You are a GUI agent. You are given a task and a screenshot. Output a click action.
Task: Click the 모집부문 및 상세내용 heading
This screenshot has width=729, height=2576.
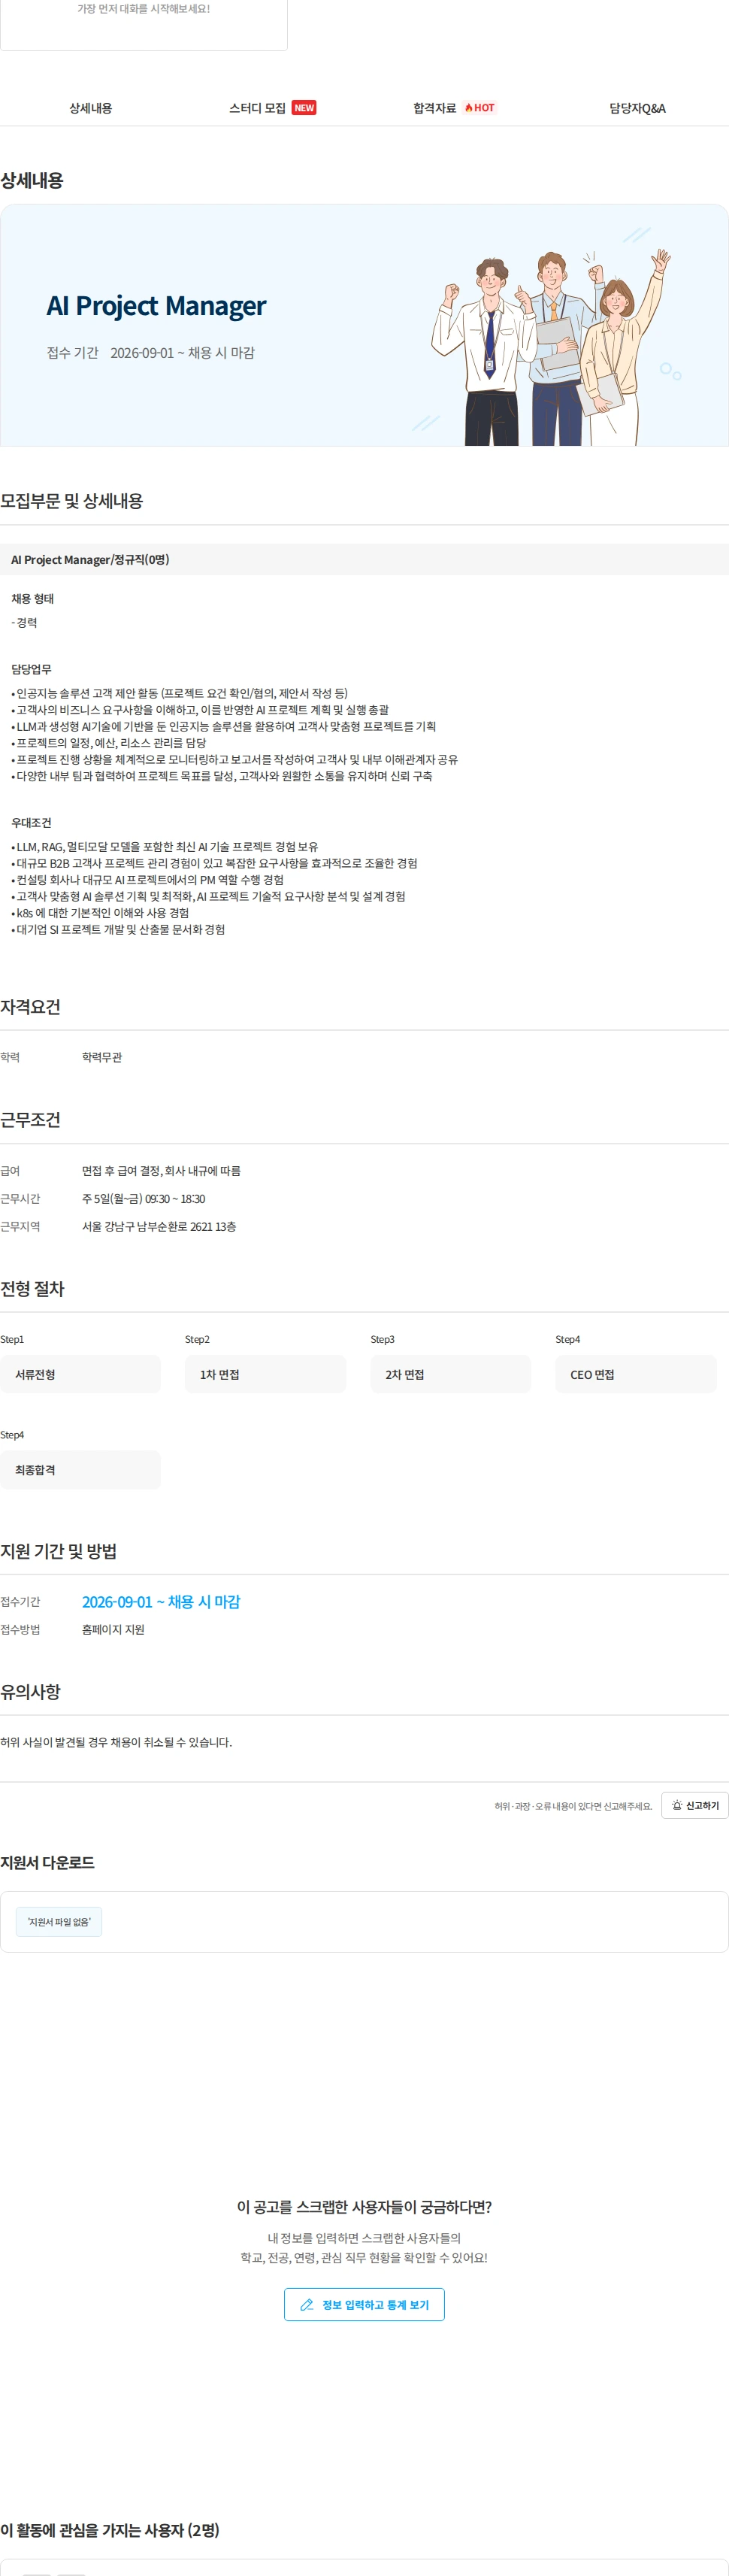coord(71,501)
